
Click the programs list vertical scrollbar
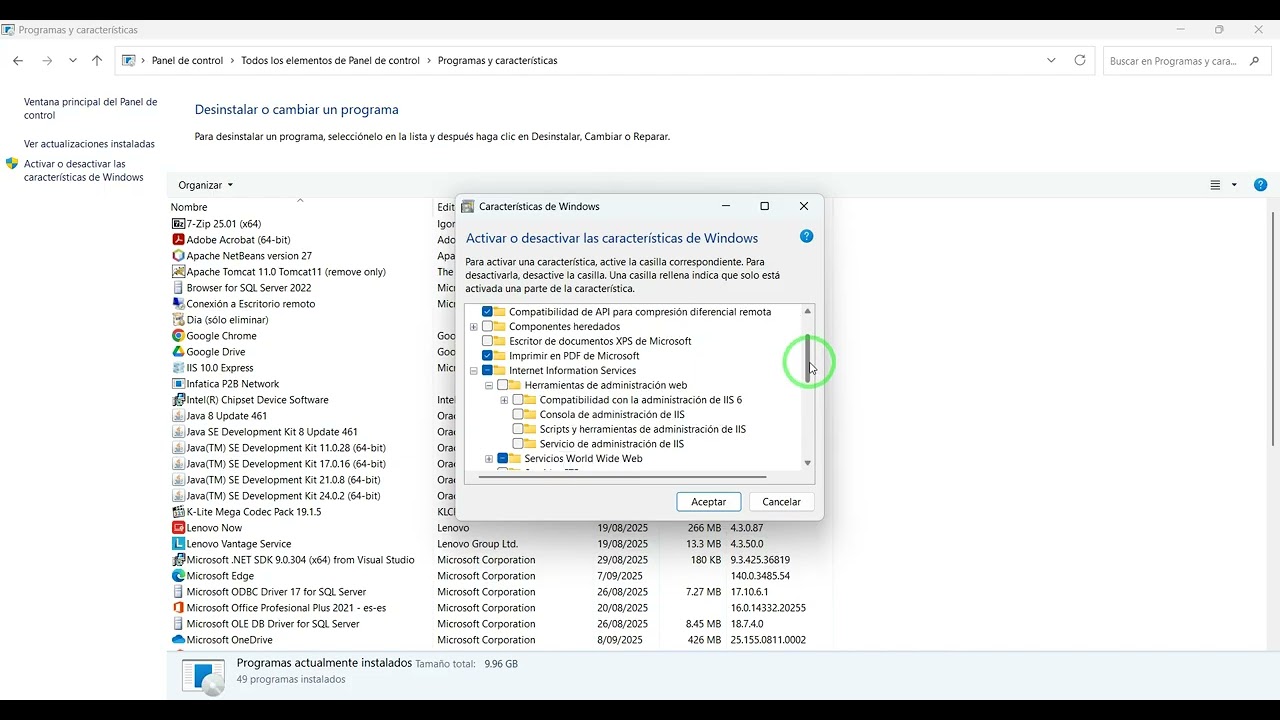1273,329
